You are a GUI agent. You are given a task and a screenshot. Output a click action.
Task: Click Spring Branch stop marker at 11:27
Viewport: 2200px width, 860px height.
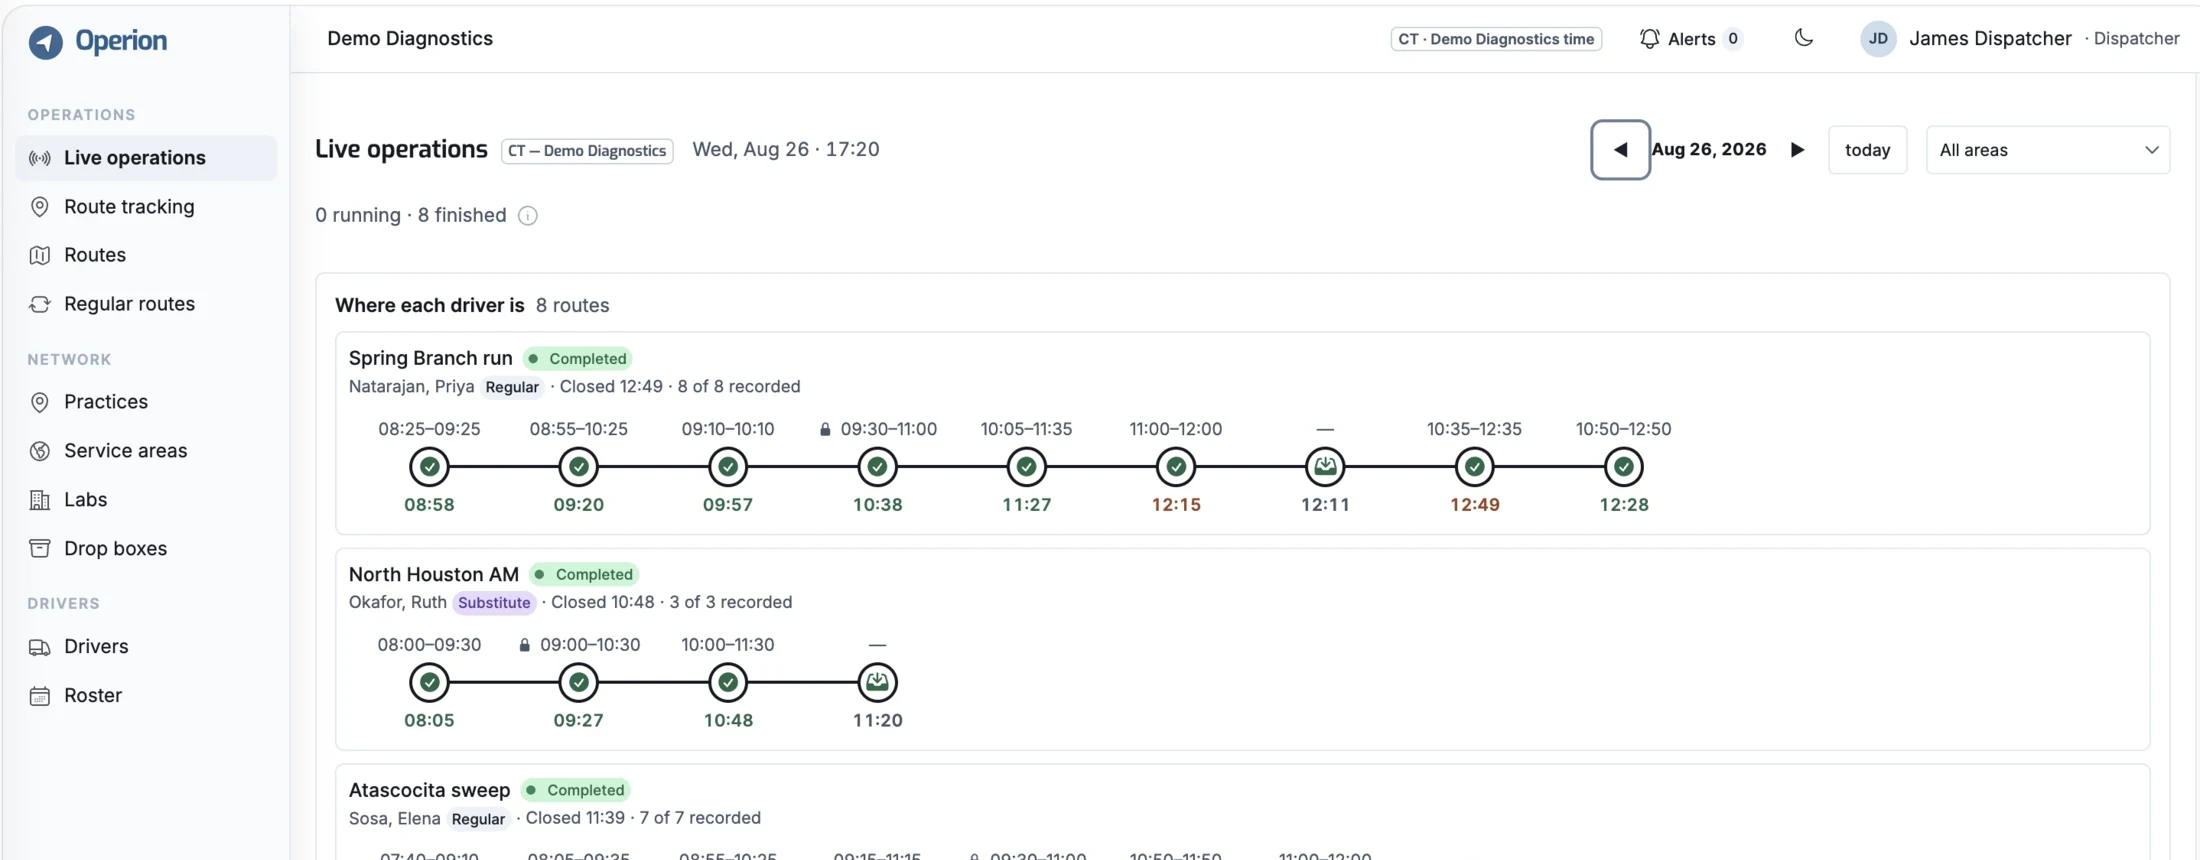pos(1026,467)
